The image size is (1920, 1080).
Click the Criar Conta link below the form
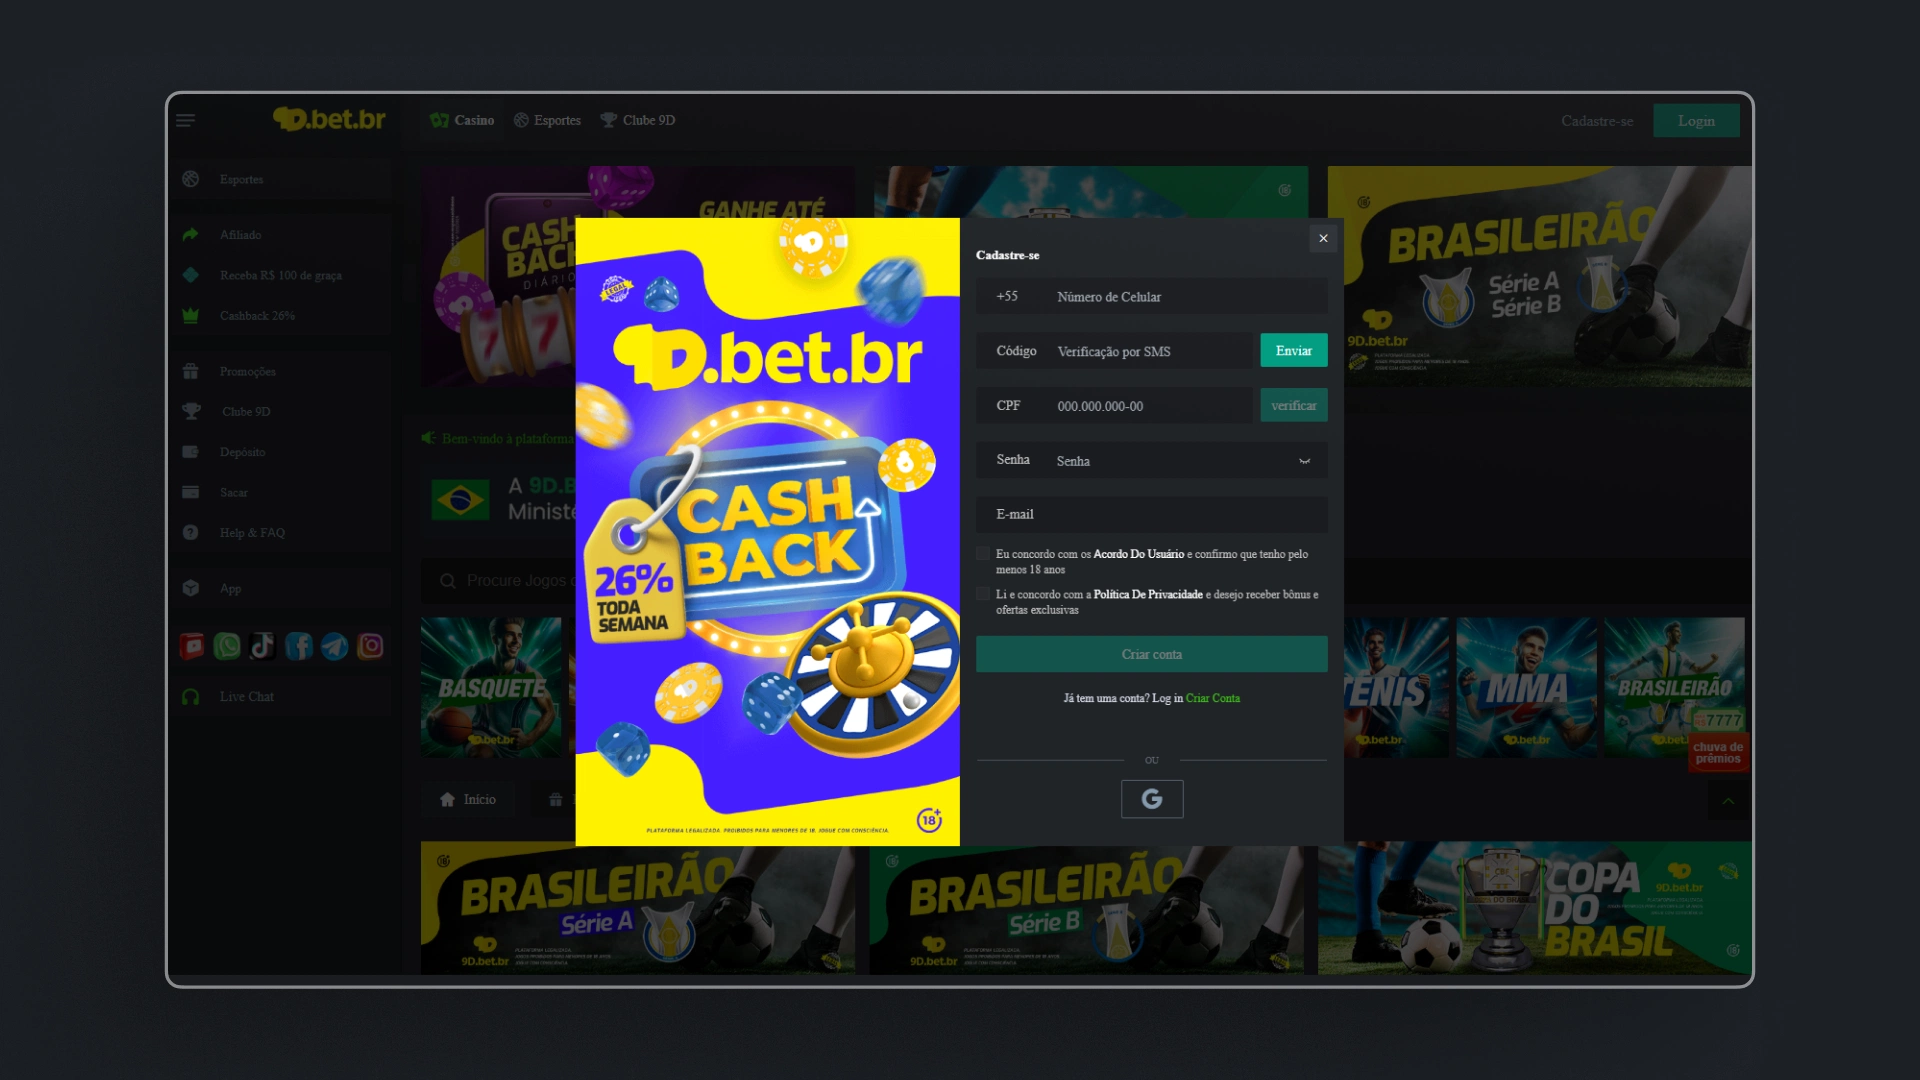(1212, 698)
